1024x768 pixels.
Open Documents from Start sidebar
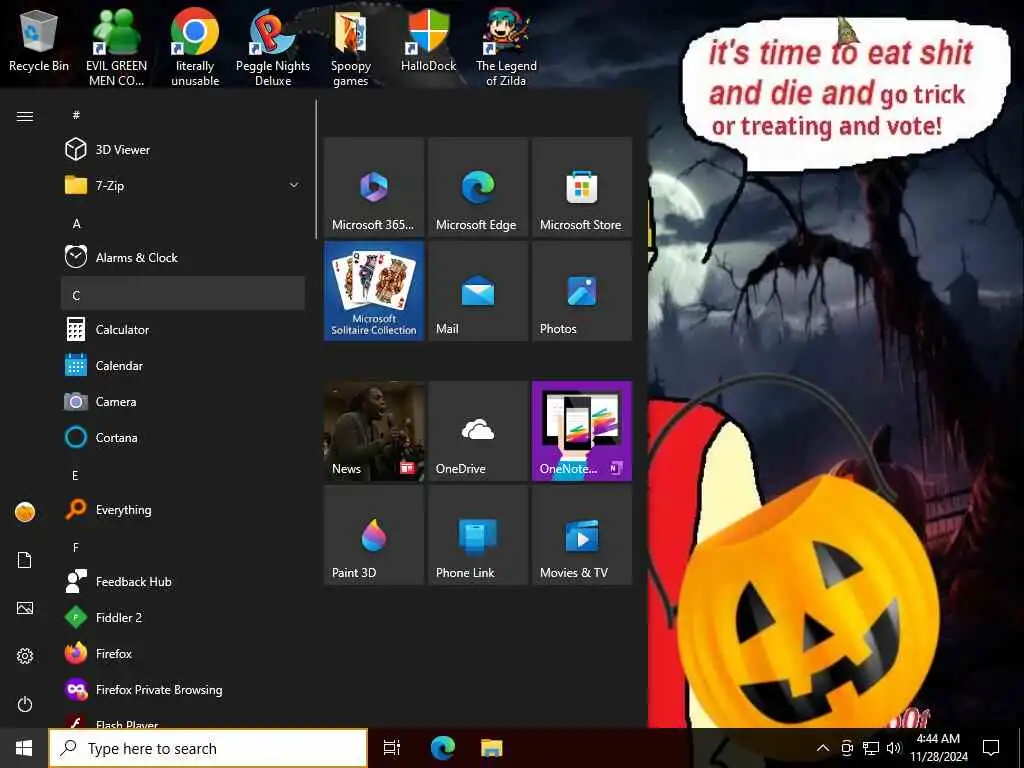tap(25, 560)
